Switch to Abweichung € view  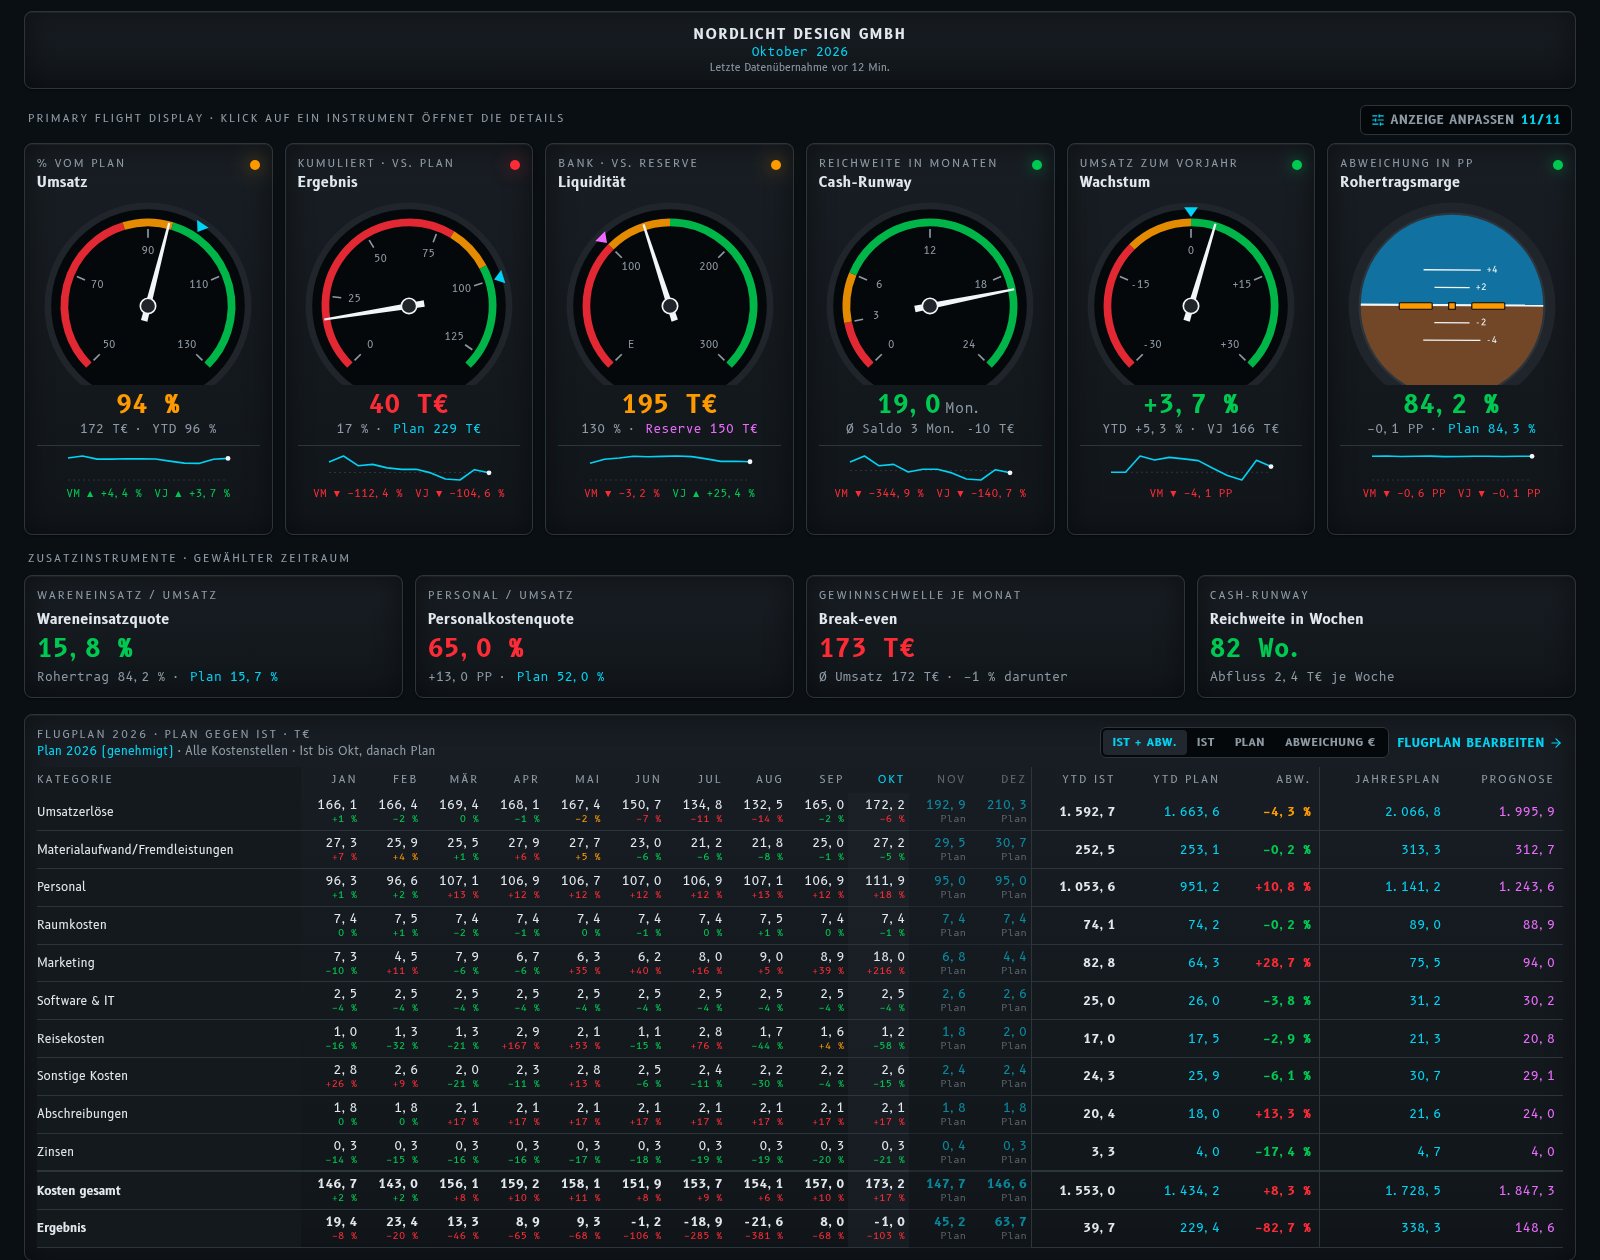tap(1329, 742)
